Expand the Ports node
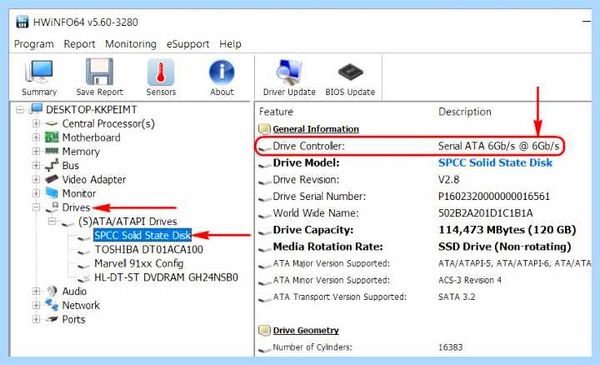Image resolution: width=600 pixels, height=365 pixels. [x=36, y=319]
